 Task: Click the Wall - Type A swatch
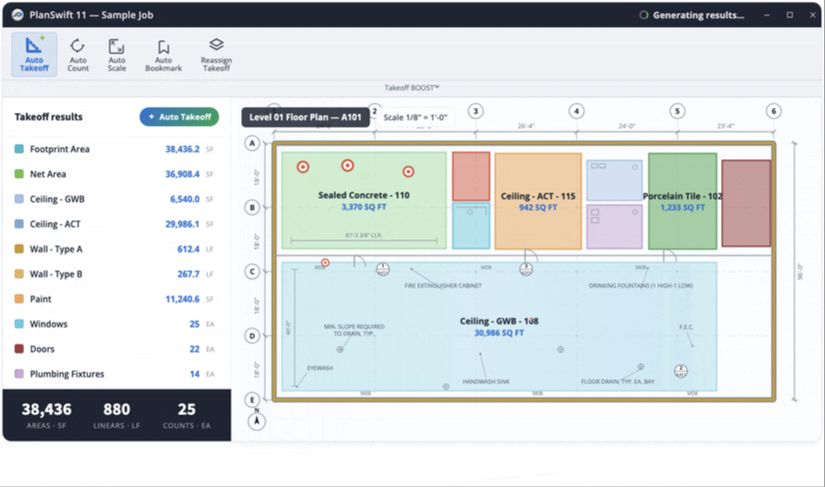tap(19, 249)
